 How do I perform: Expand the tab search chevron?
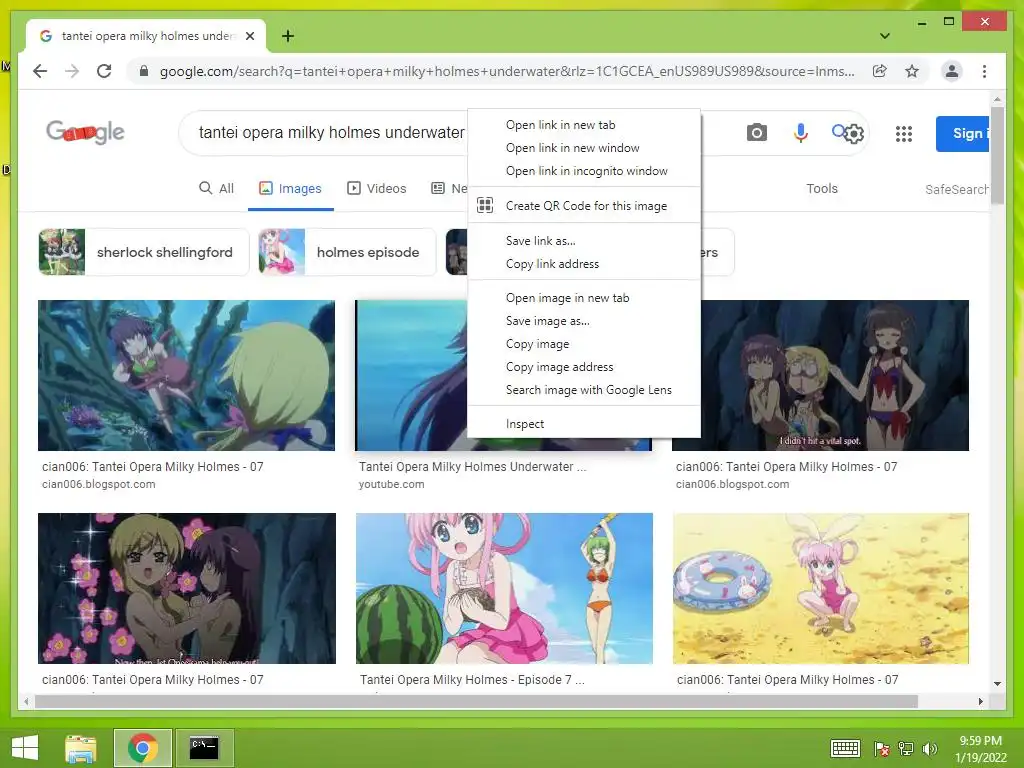coord(884,36)
